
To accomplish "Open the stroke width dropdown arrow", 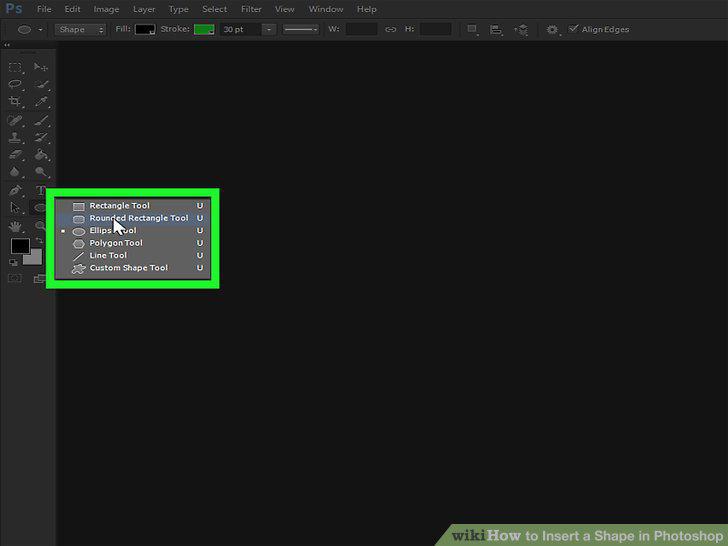I will (x=269, y=29).
